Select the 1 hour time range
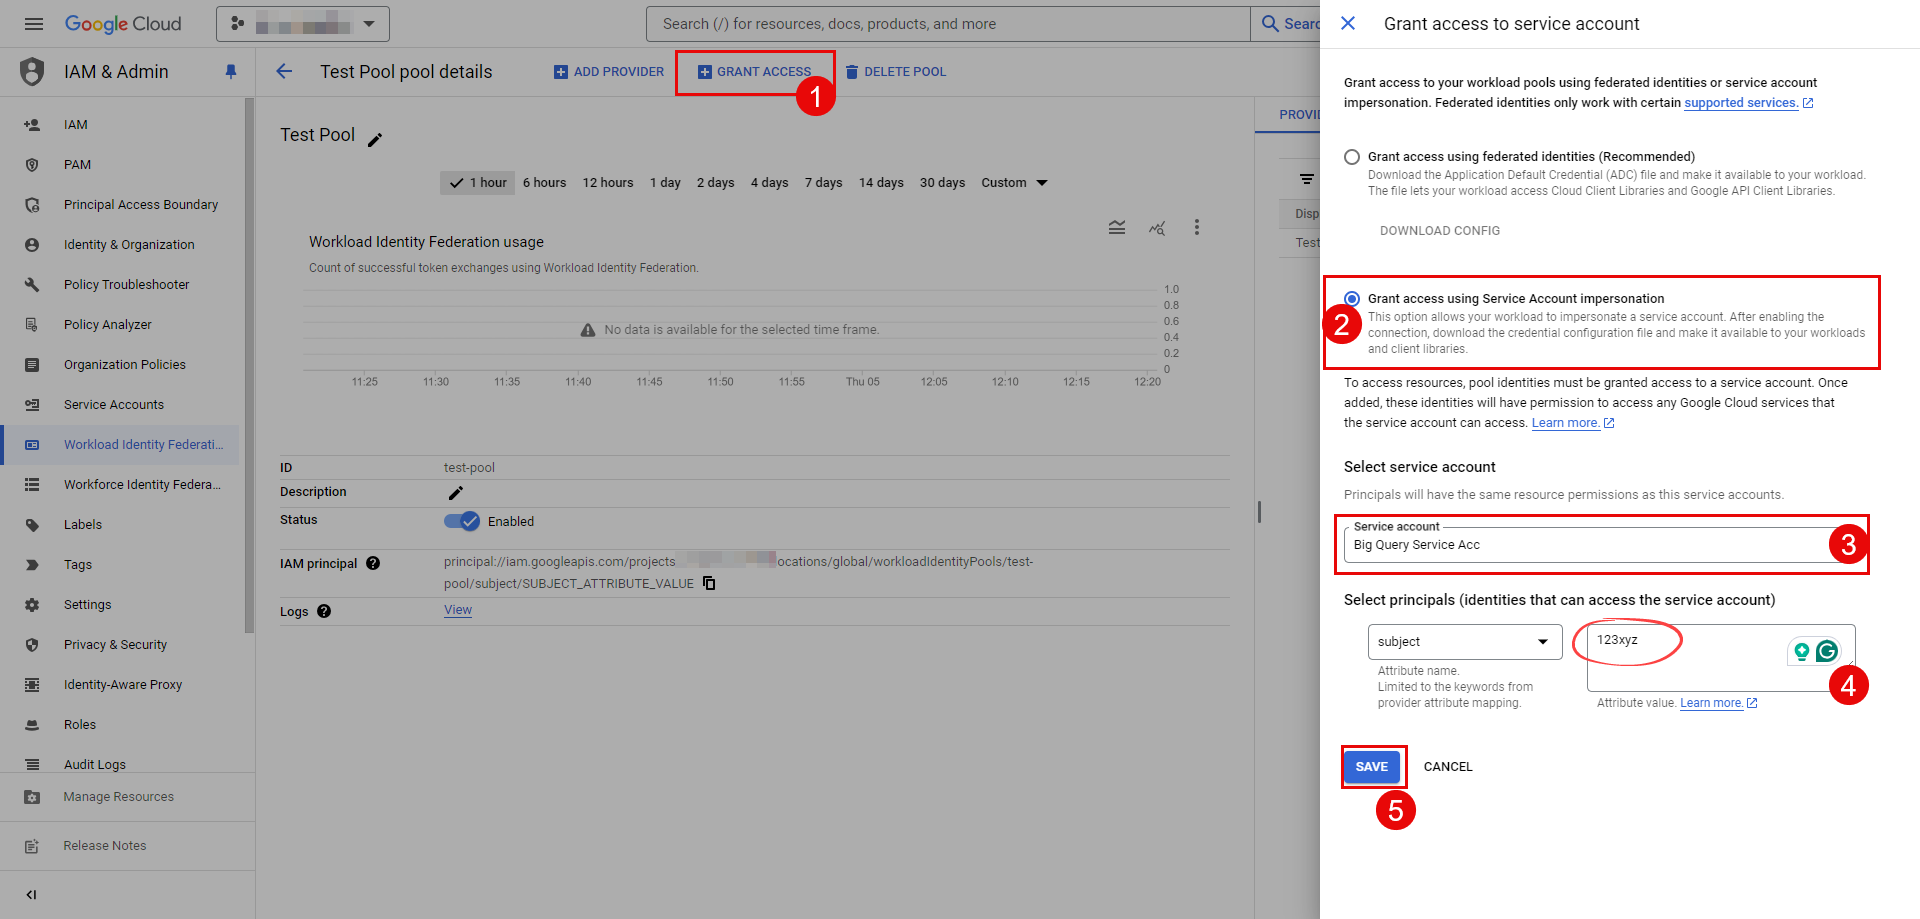Image resolution: width=1920 pixels, height=919 pixels. pyautogui.click(x=477, y=183)
